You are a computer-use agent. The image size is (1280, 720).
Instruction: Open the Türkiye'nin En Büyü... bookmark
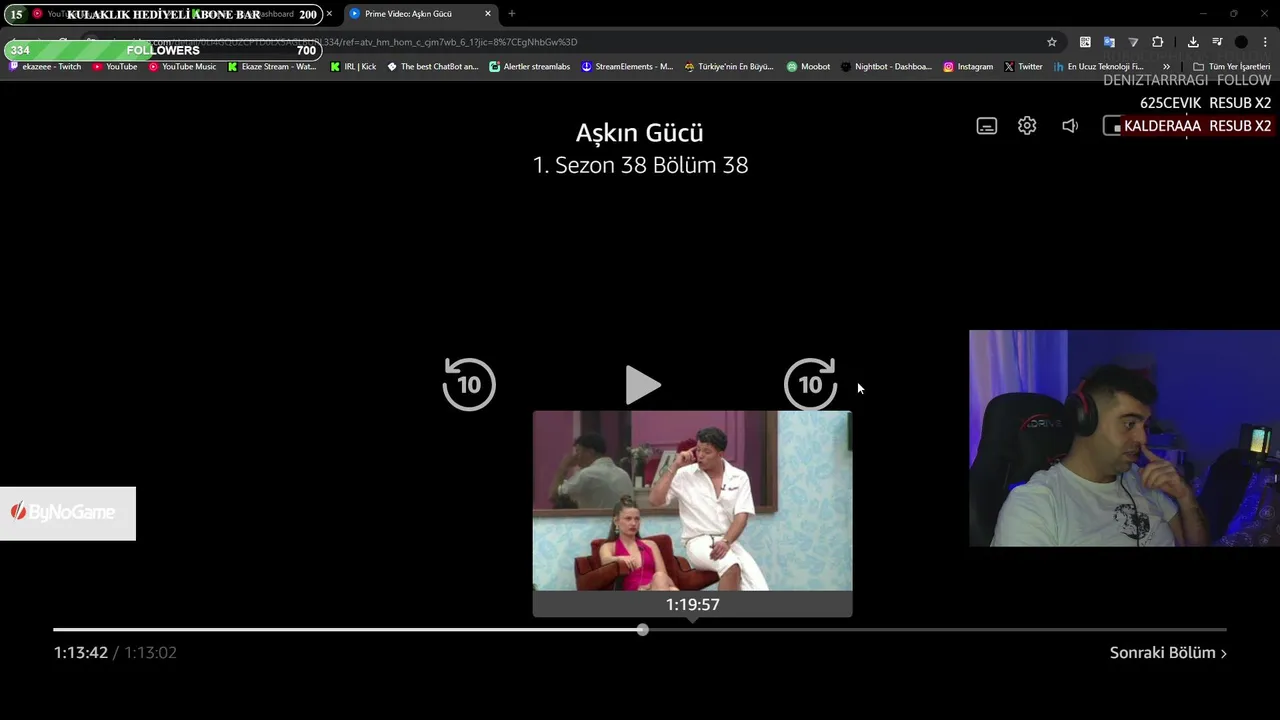(729, 67)
